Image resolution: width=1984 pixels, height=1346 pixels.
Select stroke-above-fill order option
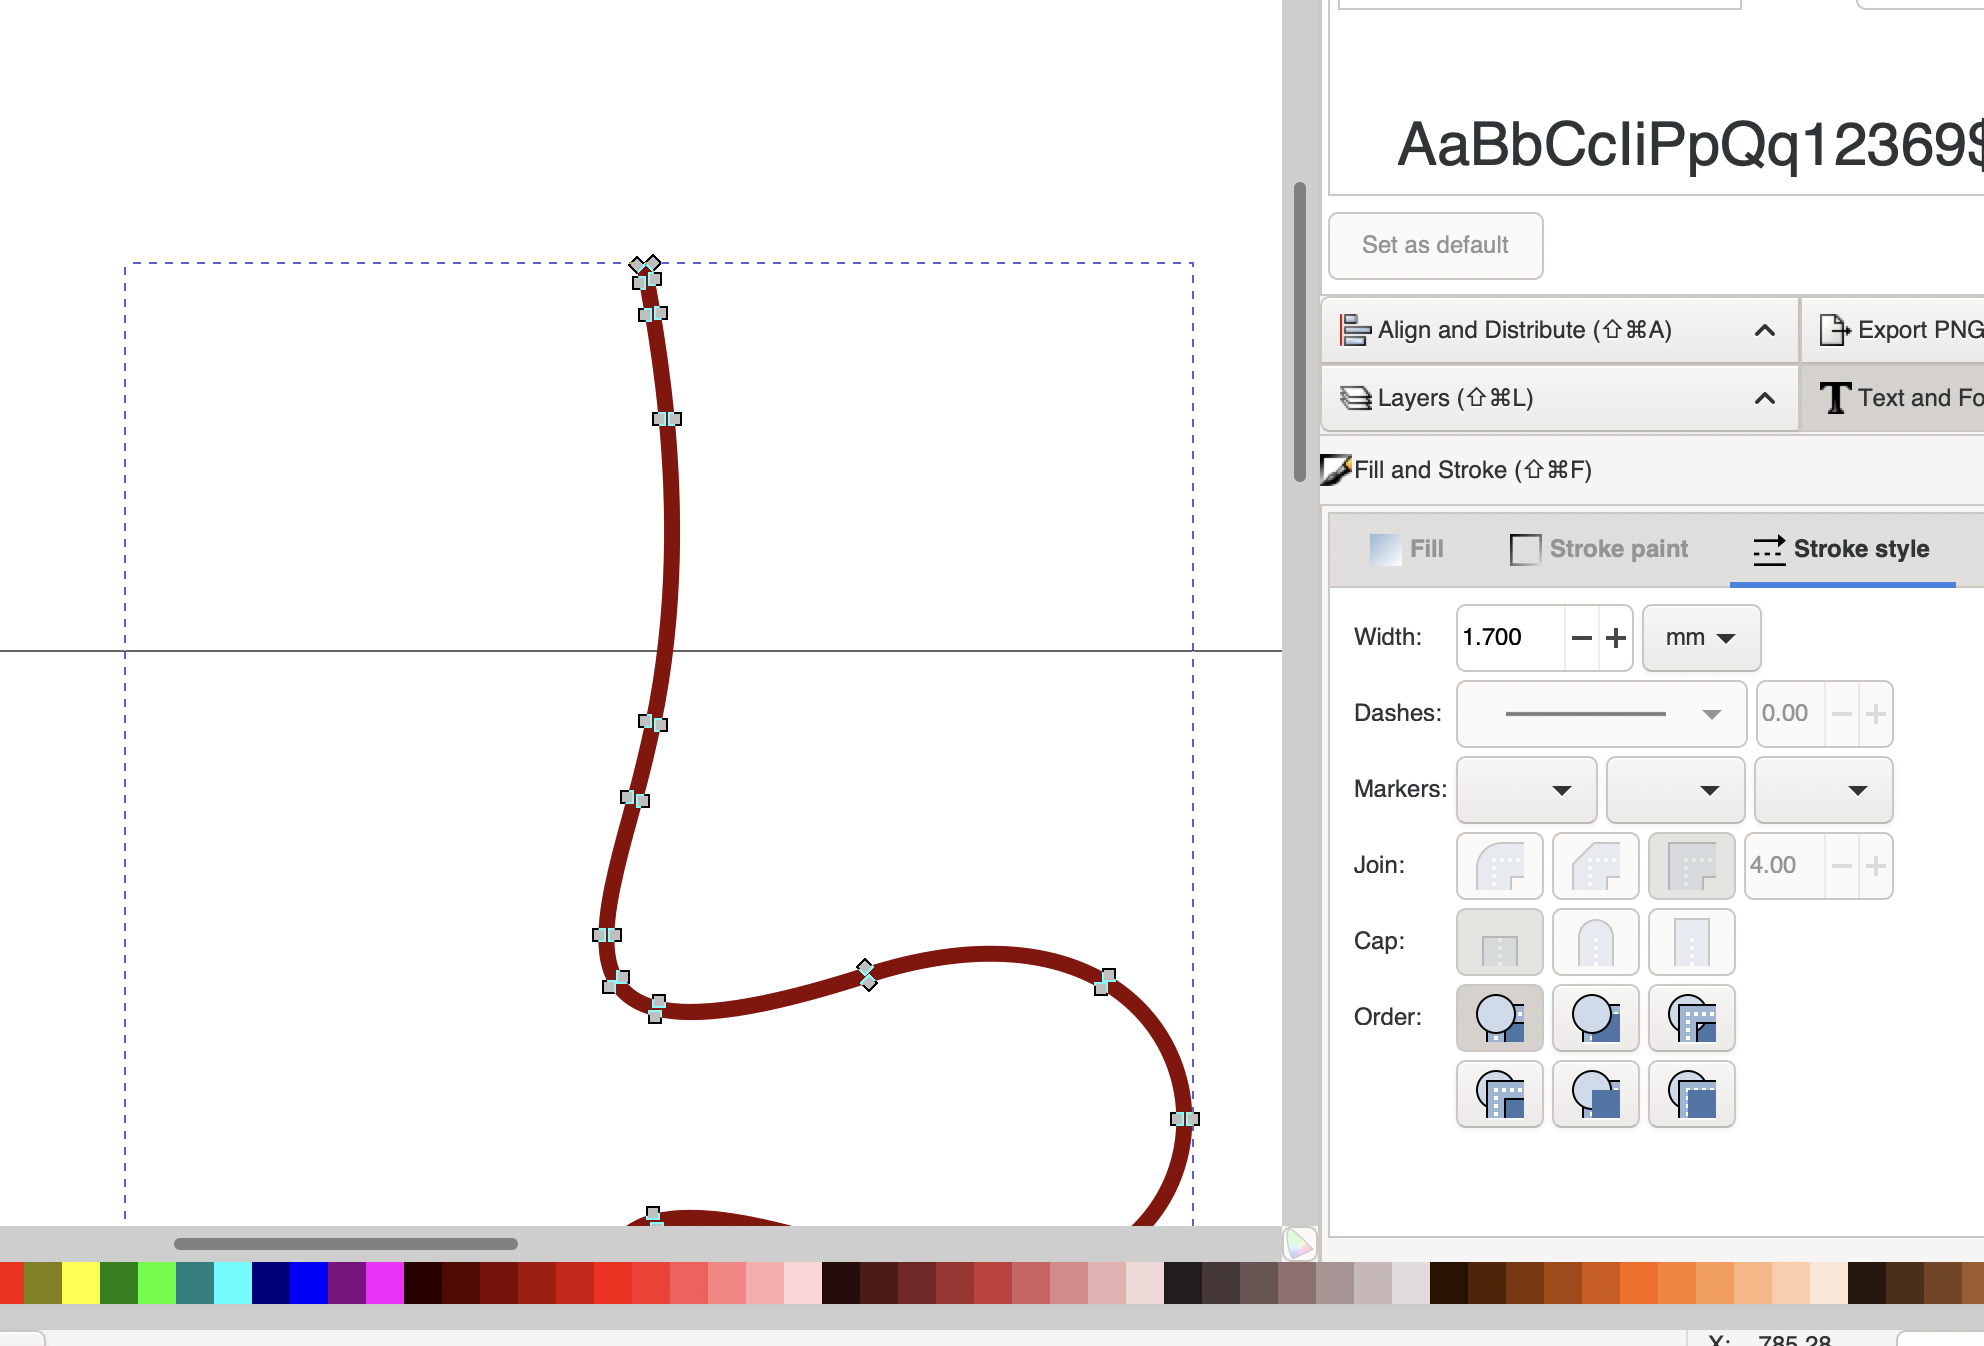pos(1595,1018)
